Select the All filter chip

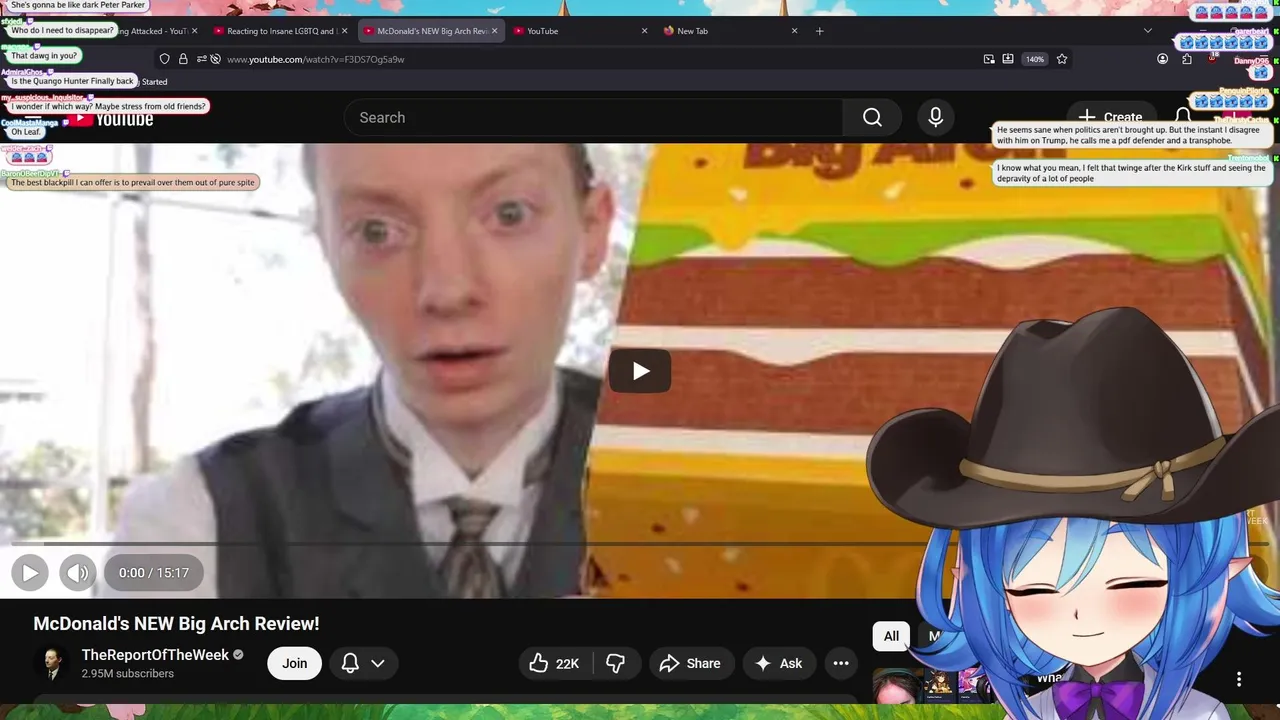(x=891, y=636)
